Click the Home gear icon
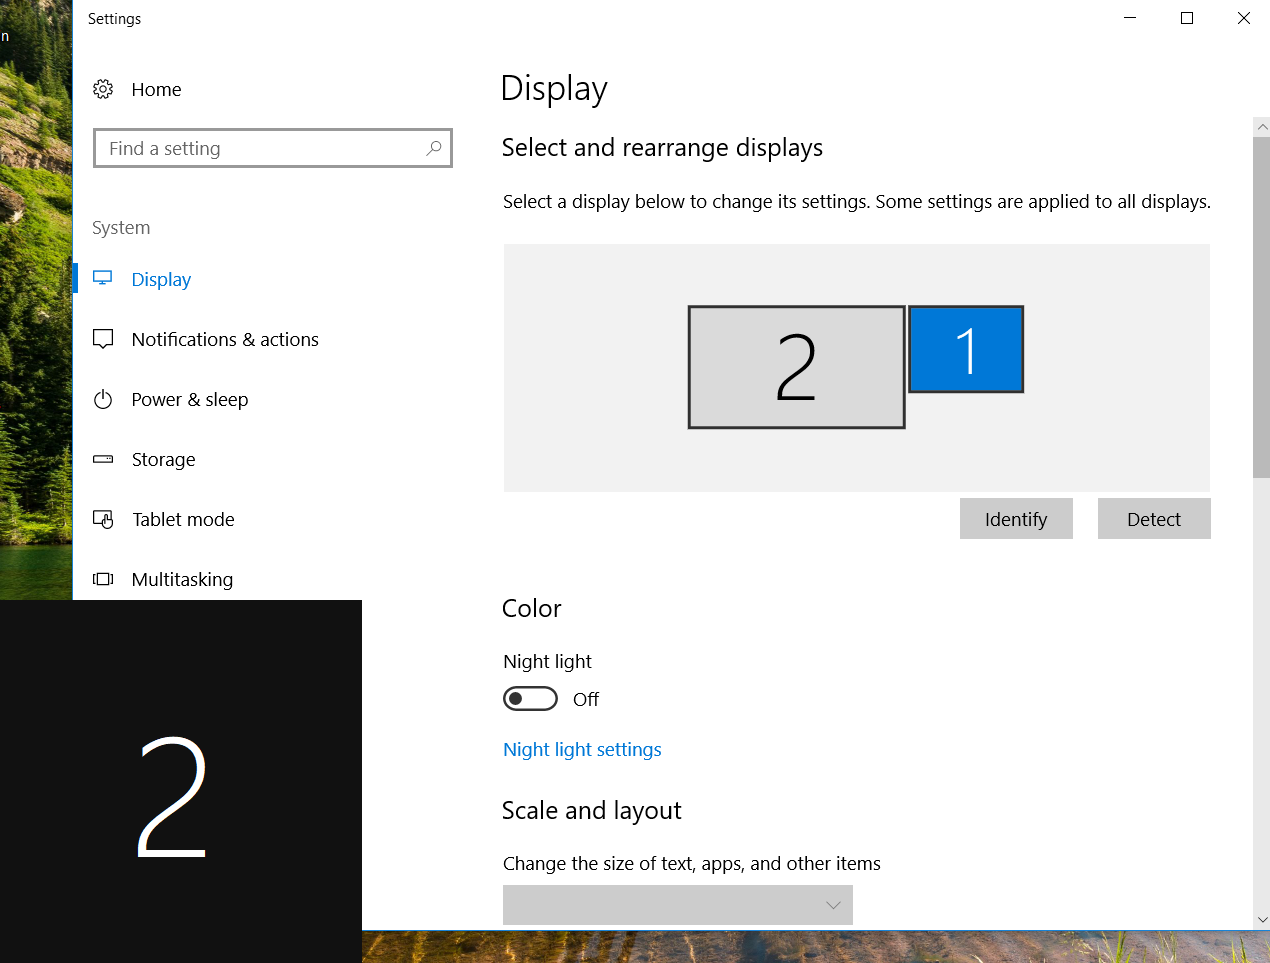The width and height of the screenshot is (1270, 963). 103,90
